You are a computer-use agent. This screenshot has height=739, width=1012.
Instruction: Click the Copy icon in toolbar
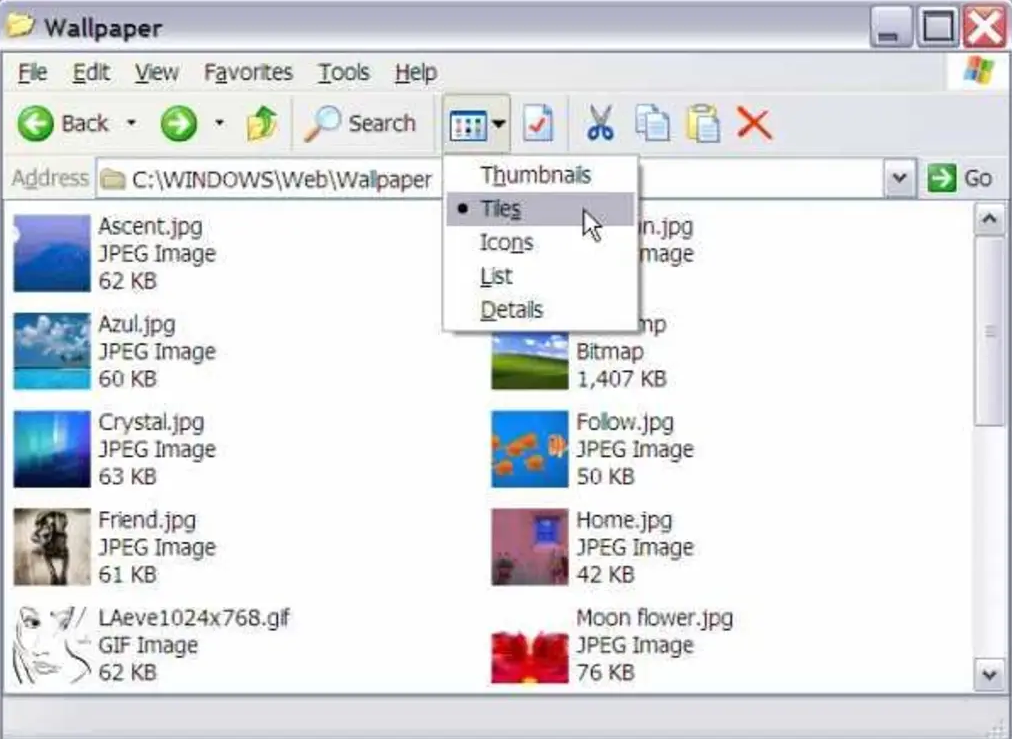click(652, 124)
